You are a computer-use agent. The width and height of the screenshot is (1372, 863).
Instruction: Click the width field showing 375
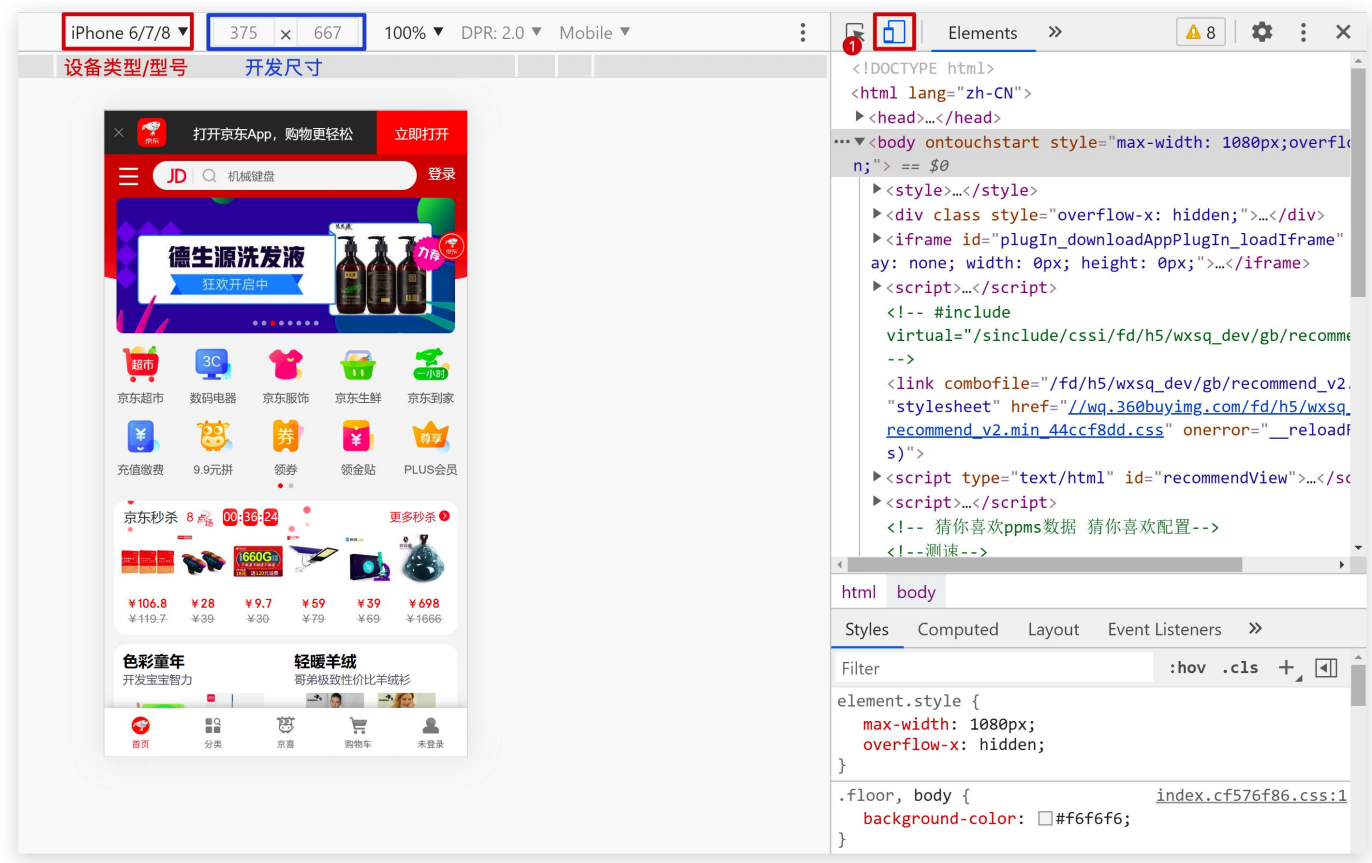(243, 33)
